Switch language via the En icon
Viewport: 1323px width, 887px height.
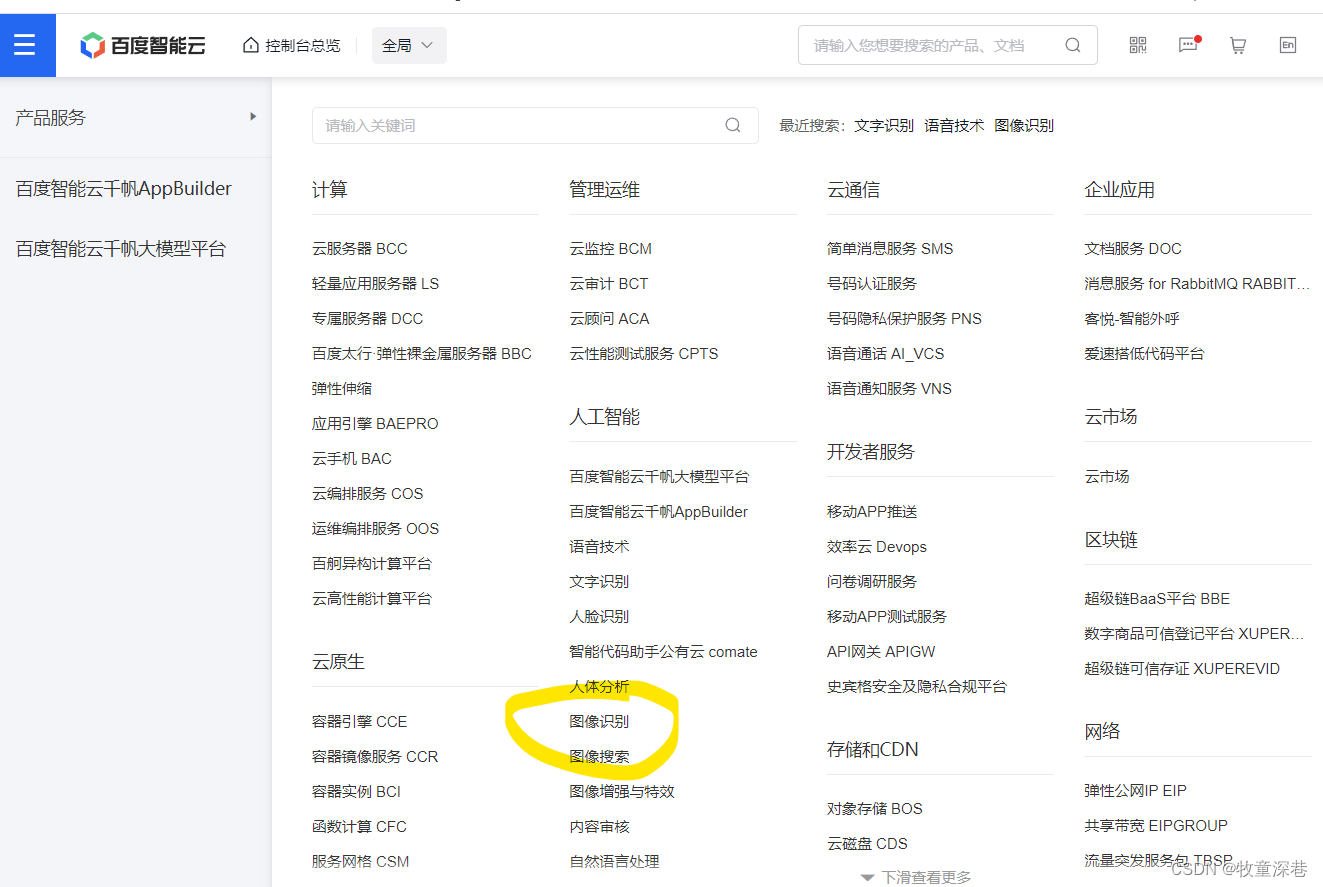pyautogui.click(x=1288, y=45)
